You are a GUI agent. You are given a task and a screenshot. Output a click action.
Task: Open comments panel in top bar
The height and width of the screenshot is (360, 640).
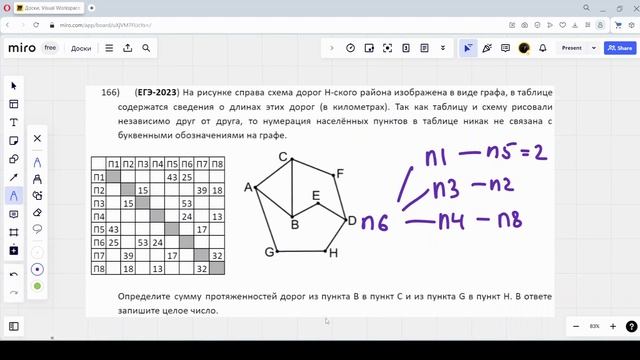point(505,48)
